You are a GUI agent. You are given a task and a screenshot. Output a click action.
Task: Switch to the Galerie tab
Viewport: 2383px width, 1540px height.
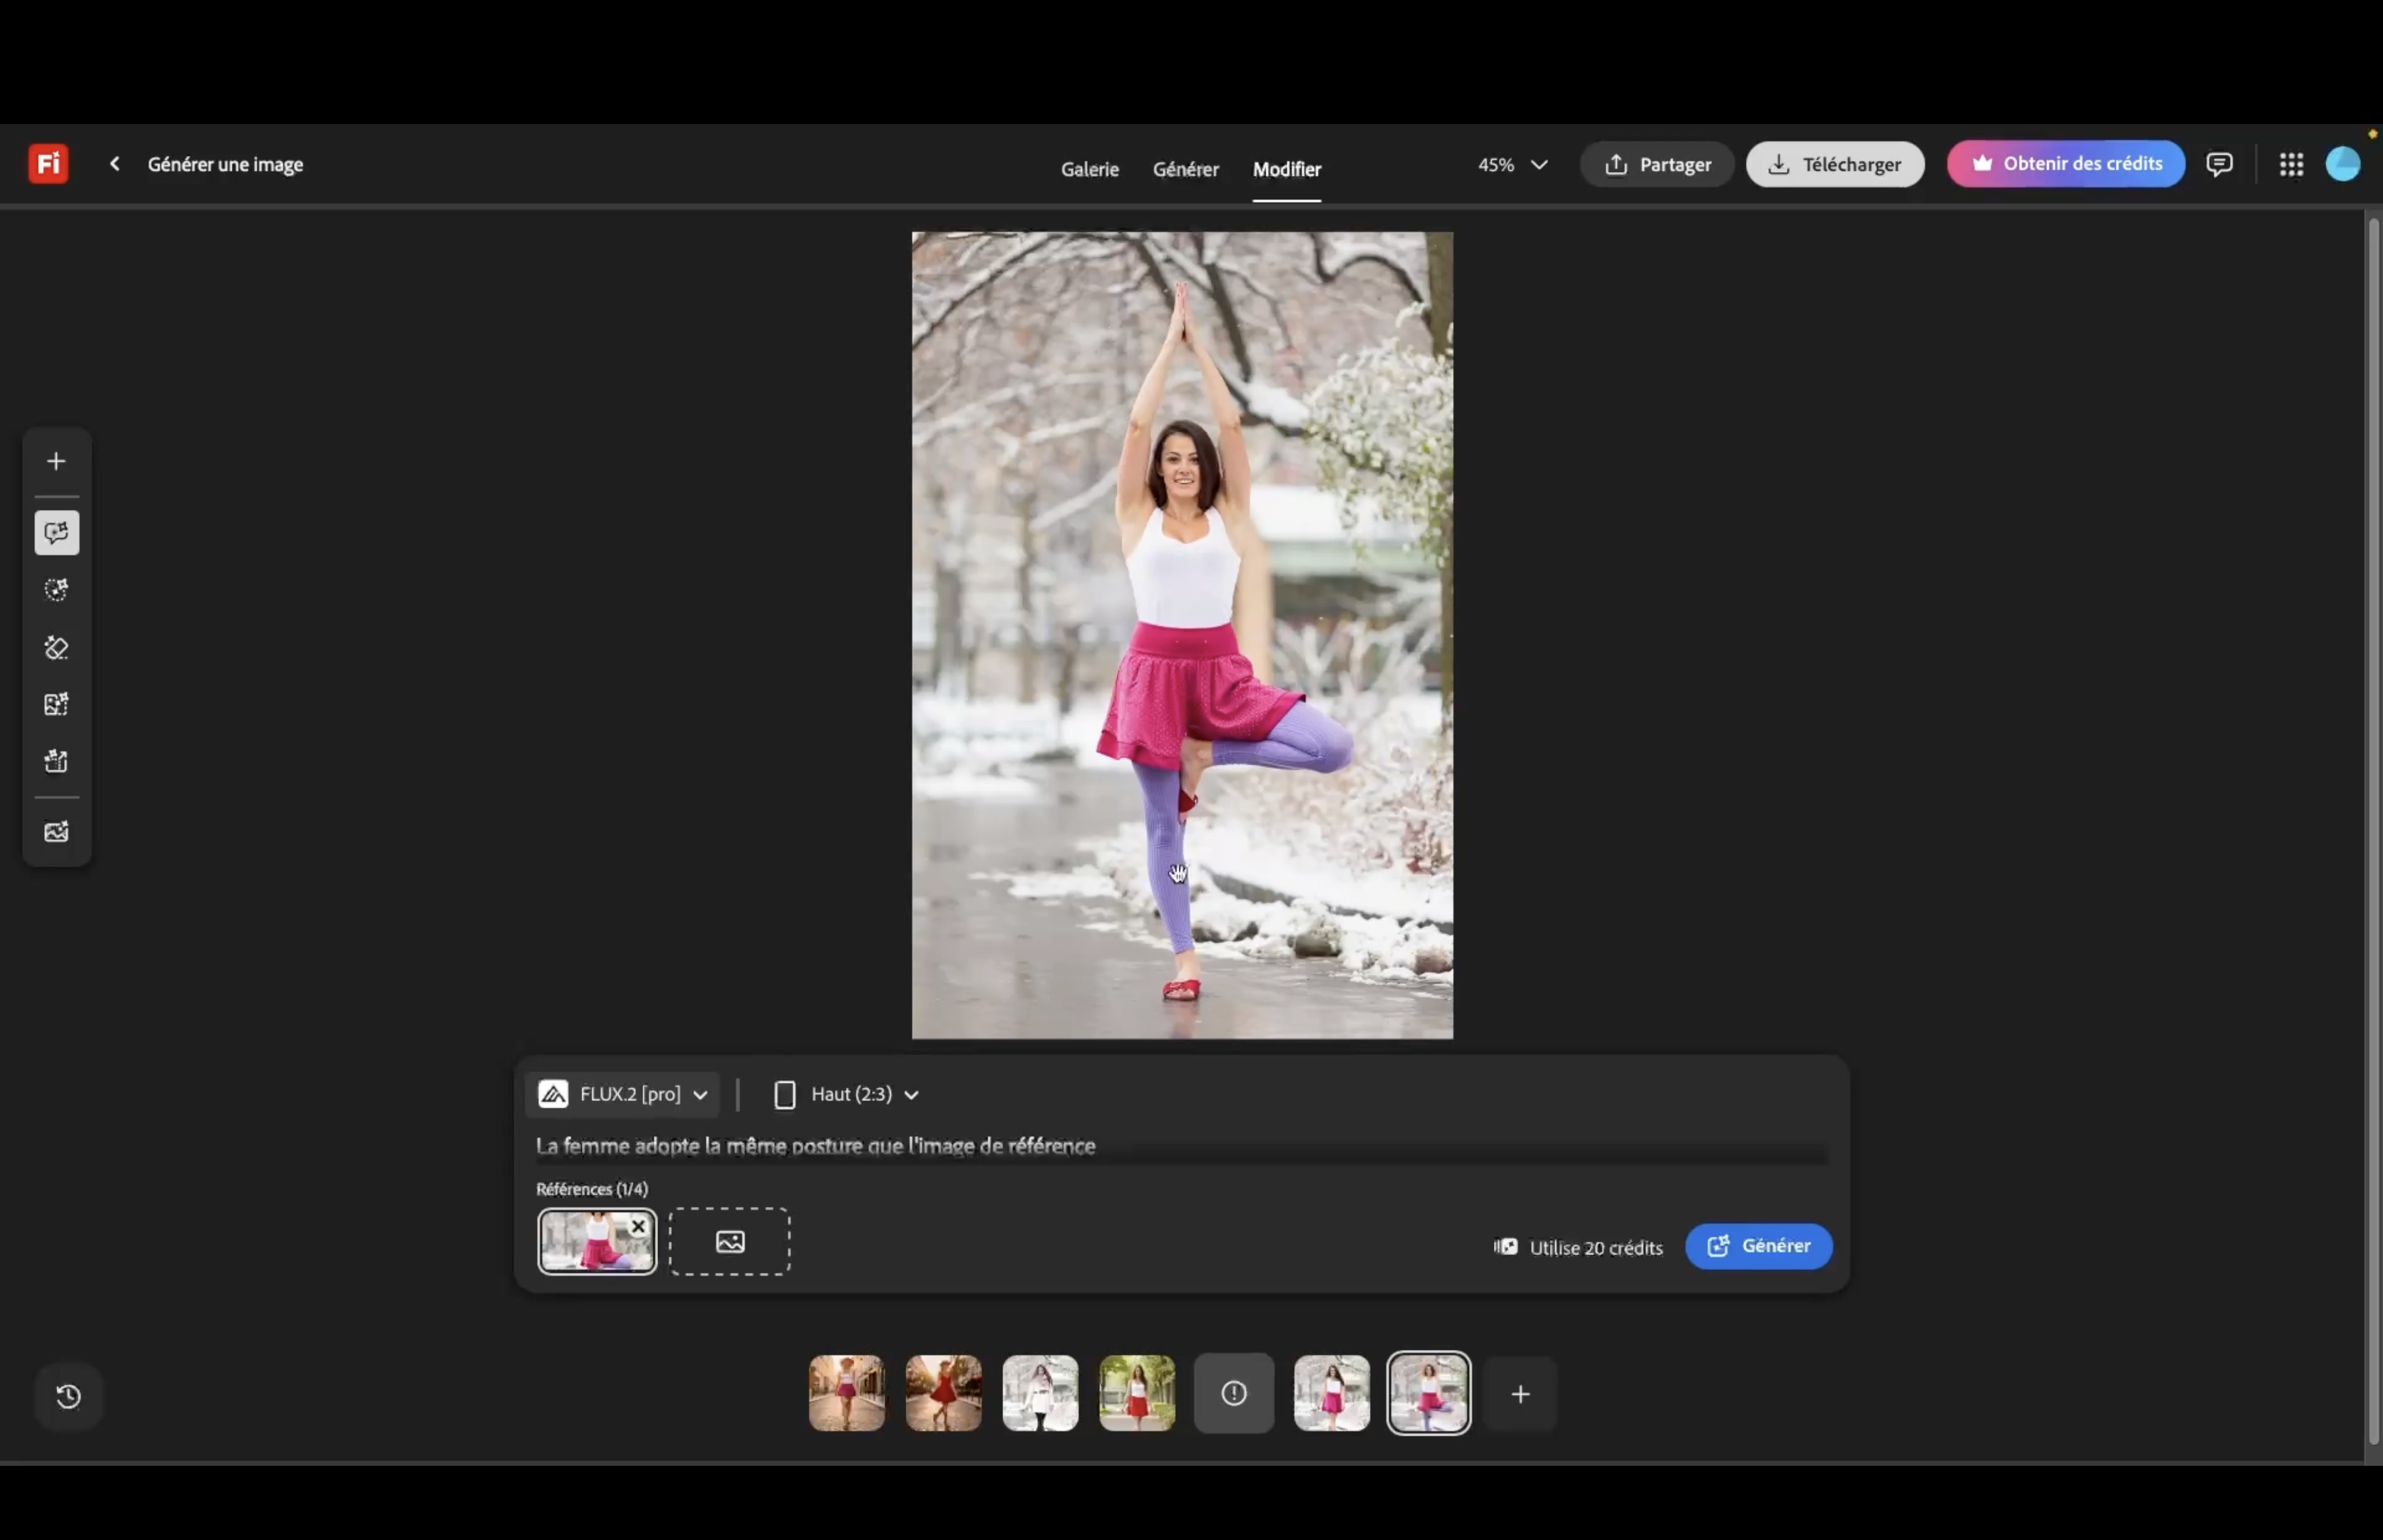tap(1089, 169)
